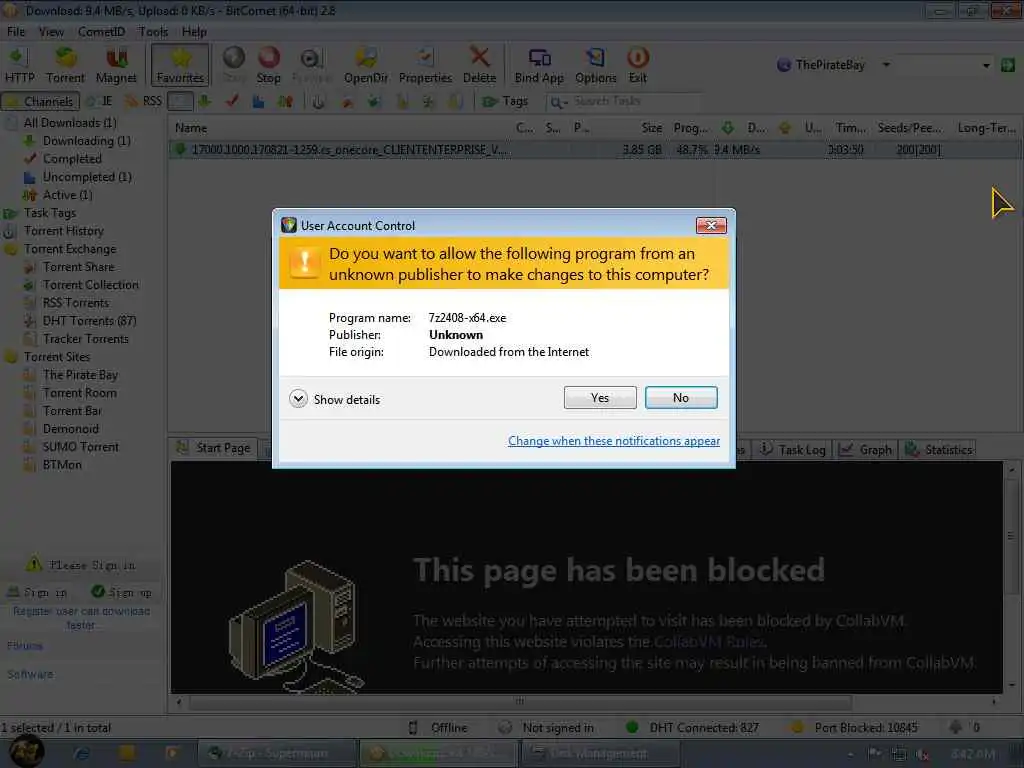The image size is (1024, 768).
Task: Select Torrent Exchange node
Action: tap(70, 249)
